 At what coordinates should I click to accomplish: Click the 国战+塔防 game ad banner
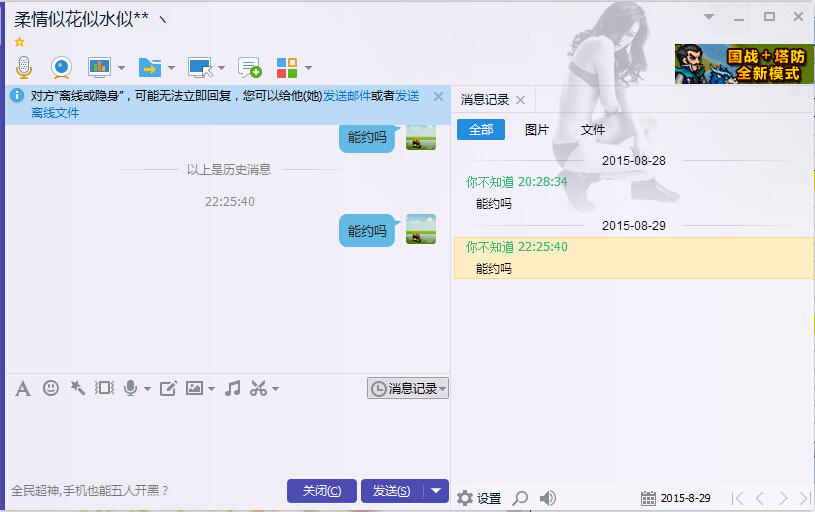click(744, 64)
